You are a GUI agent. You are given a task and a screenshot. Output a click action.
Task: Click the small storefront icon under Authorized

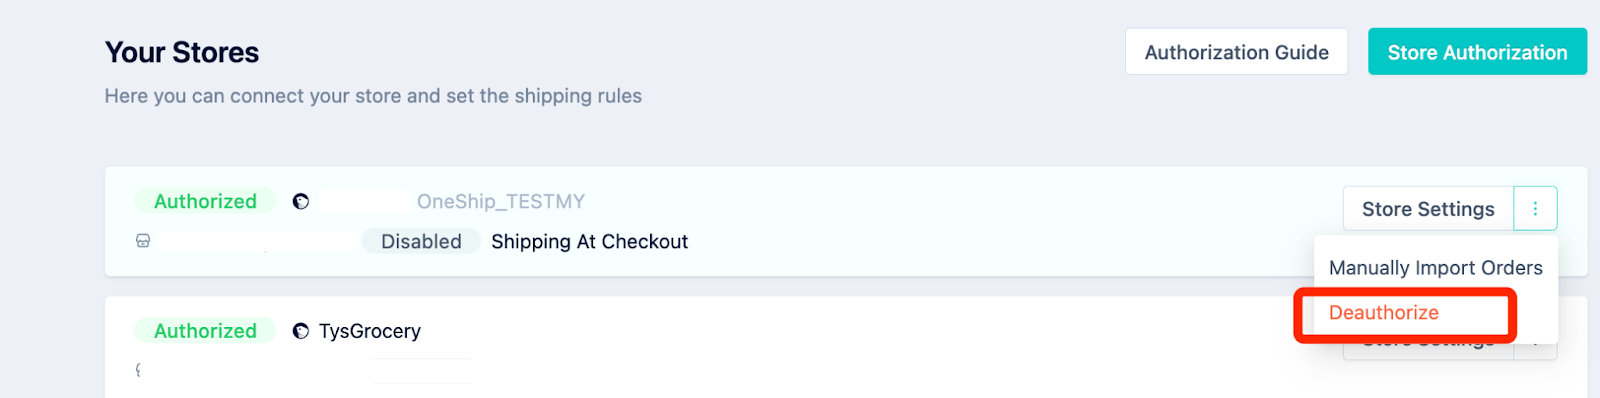pos(143,241)
